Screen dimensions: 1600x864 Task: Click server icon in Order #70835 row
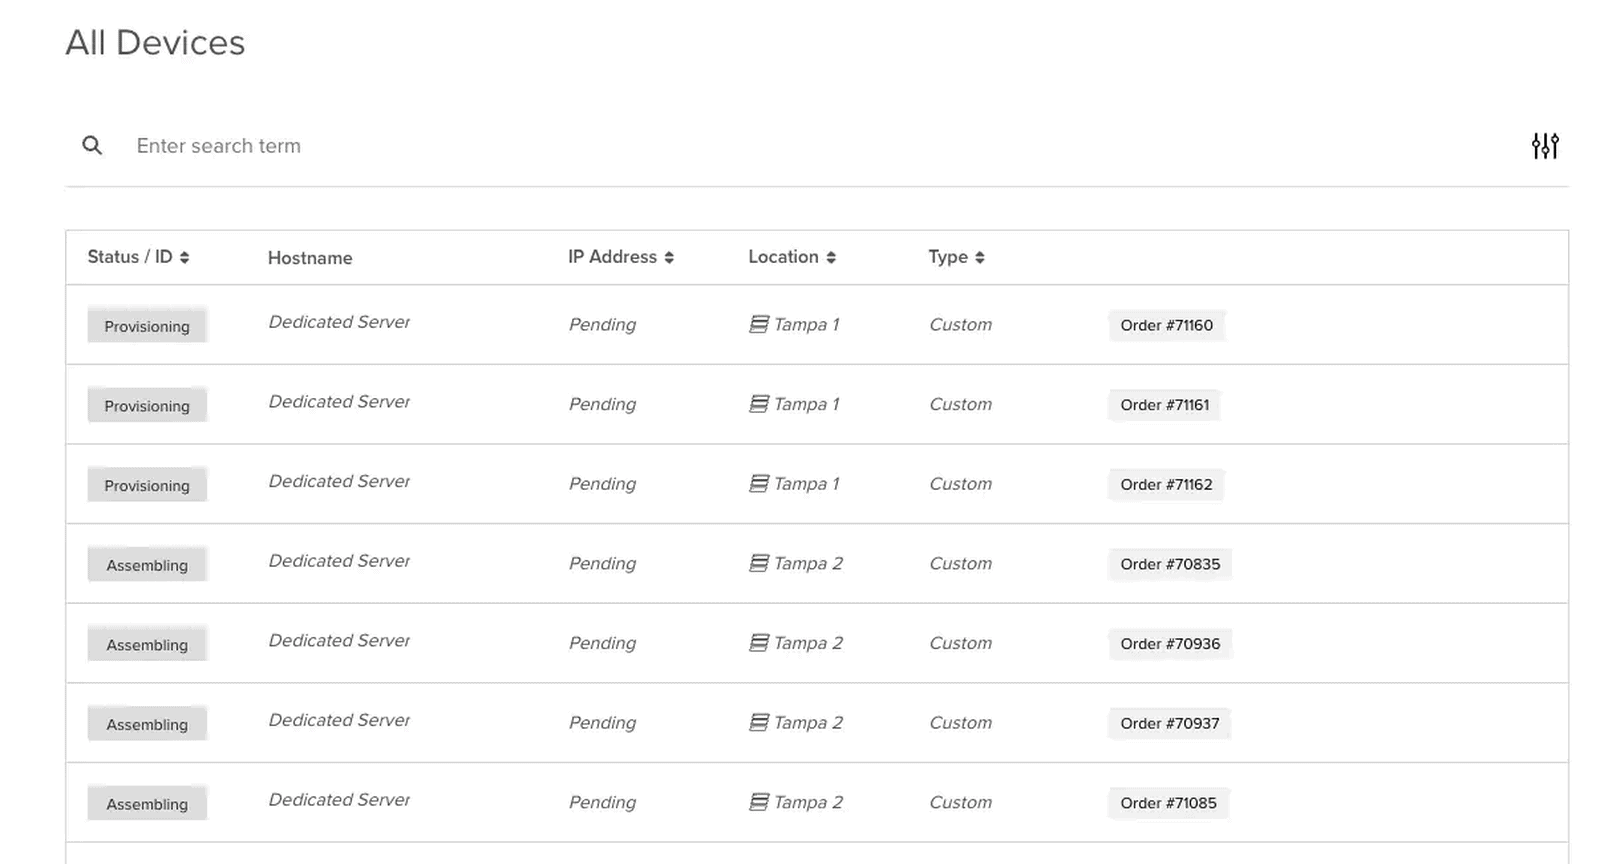pos(759,563)
